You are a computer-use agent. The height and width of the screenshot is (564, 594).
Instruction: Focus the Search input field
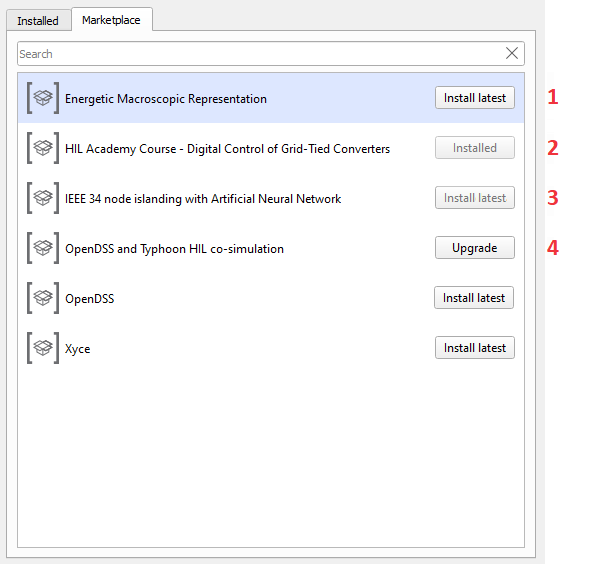pos(261,54)
